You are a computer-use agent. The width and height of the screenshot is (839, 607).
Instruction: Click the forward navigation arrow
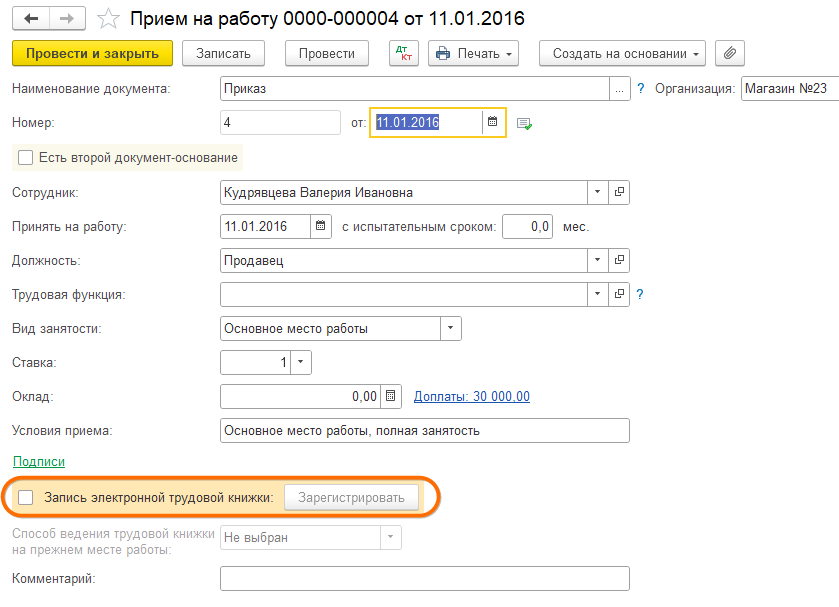click(x=66, y=19)
